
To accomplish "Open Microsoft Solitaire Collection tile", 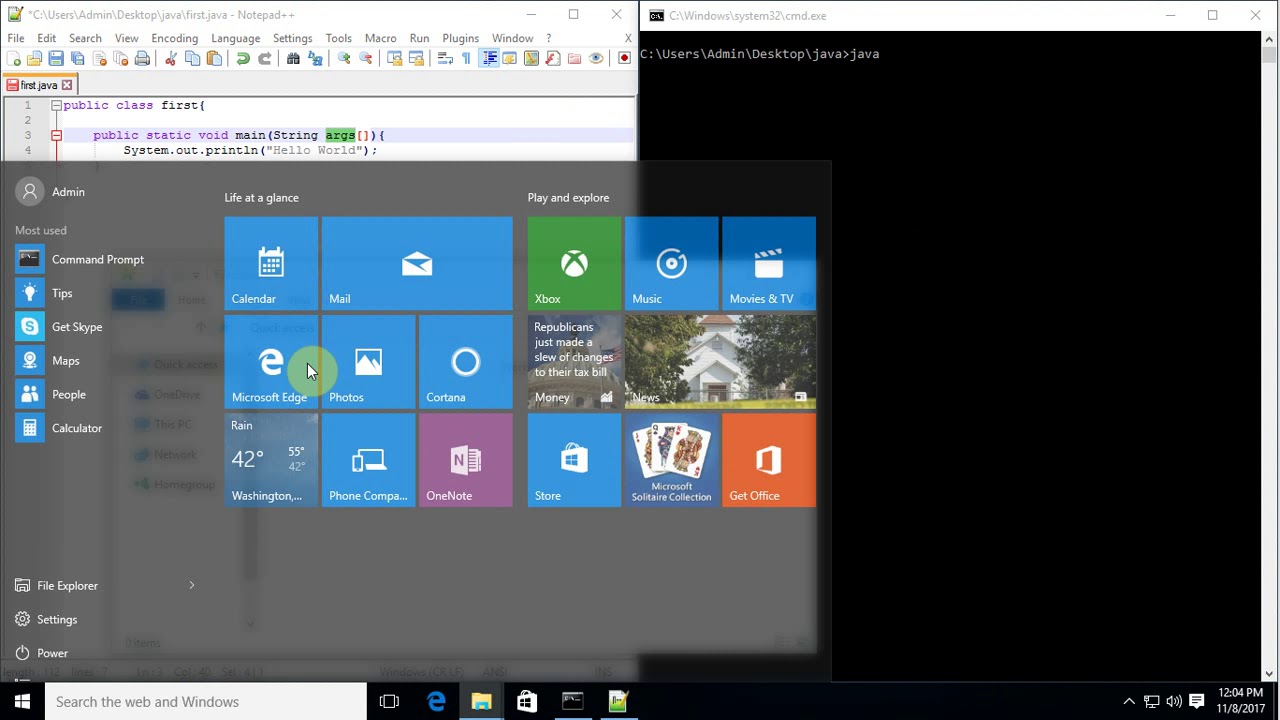I will [x=671, y=460].
